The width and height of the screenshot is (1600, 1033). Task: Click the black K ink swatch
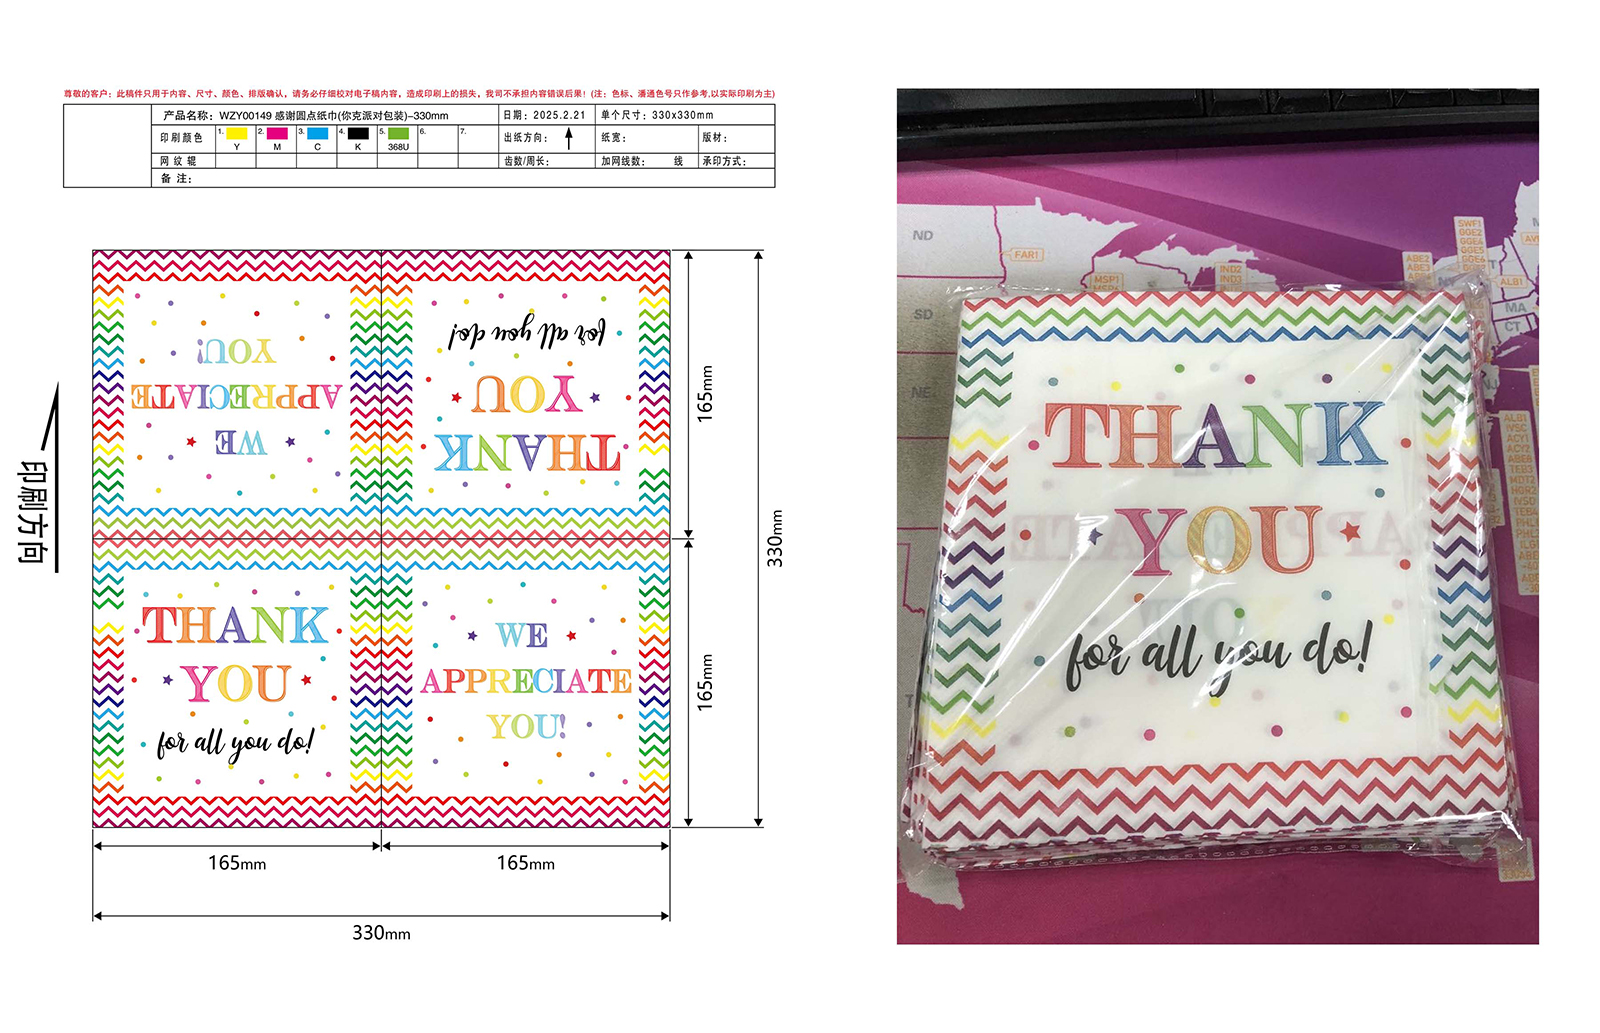358,133
